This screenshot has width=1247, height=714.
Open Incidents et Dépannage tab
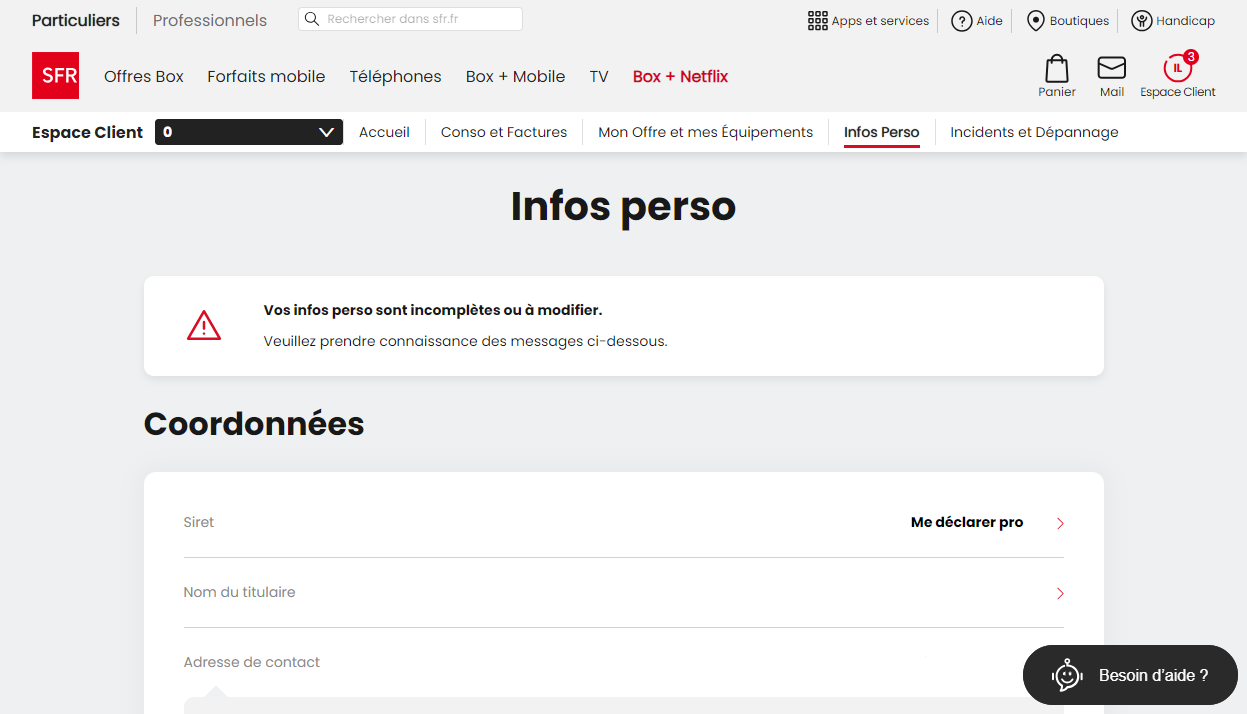click(1034, 132)
